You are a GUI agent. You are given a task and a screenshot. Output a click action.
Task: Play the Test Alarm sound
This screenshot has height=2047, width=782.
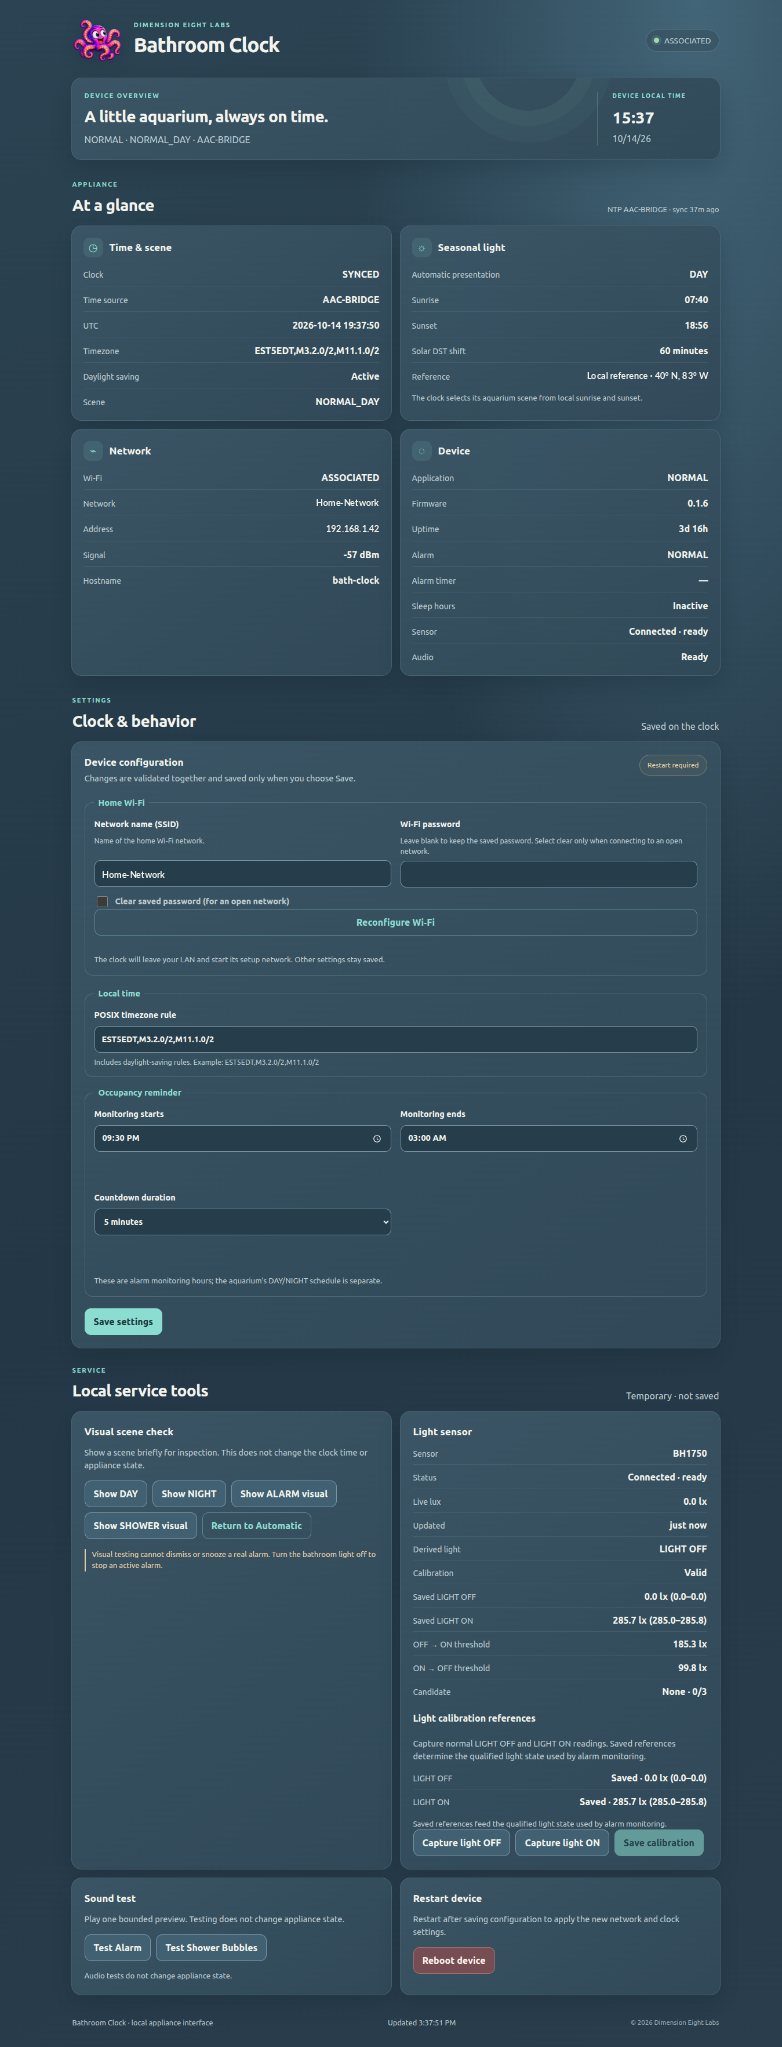click(x=117, y=1948)
